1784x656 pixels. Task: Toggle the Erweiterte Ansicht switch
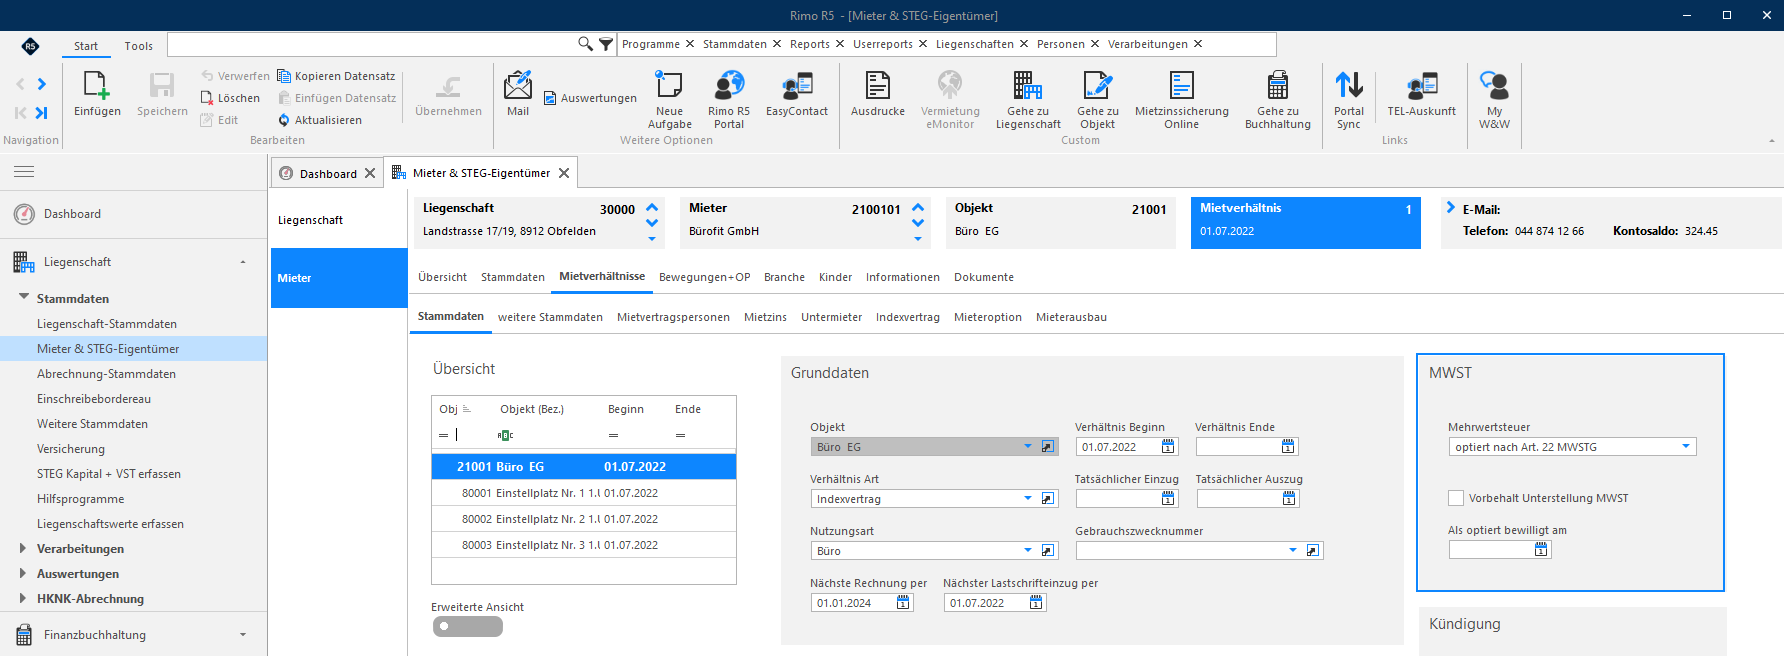click(467, 626)
